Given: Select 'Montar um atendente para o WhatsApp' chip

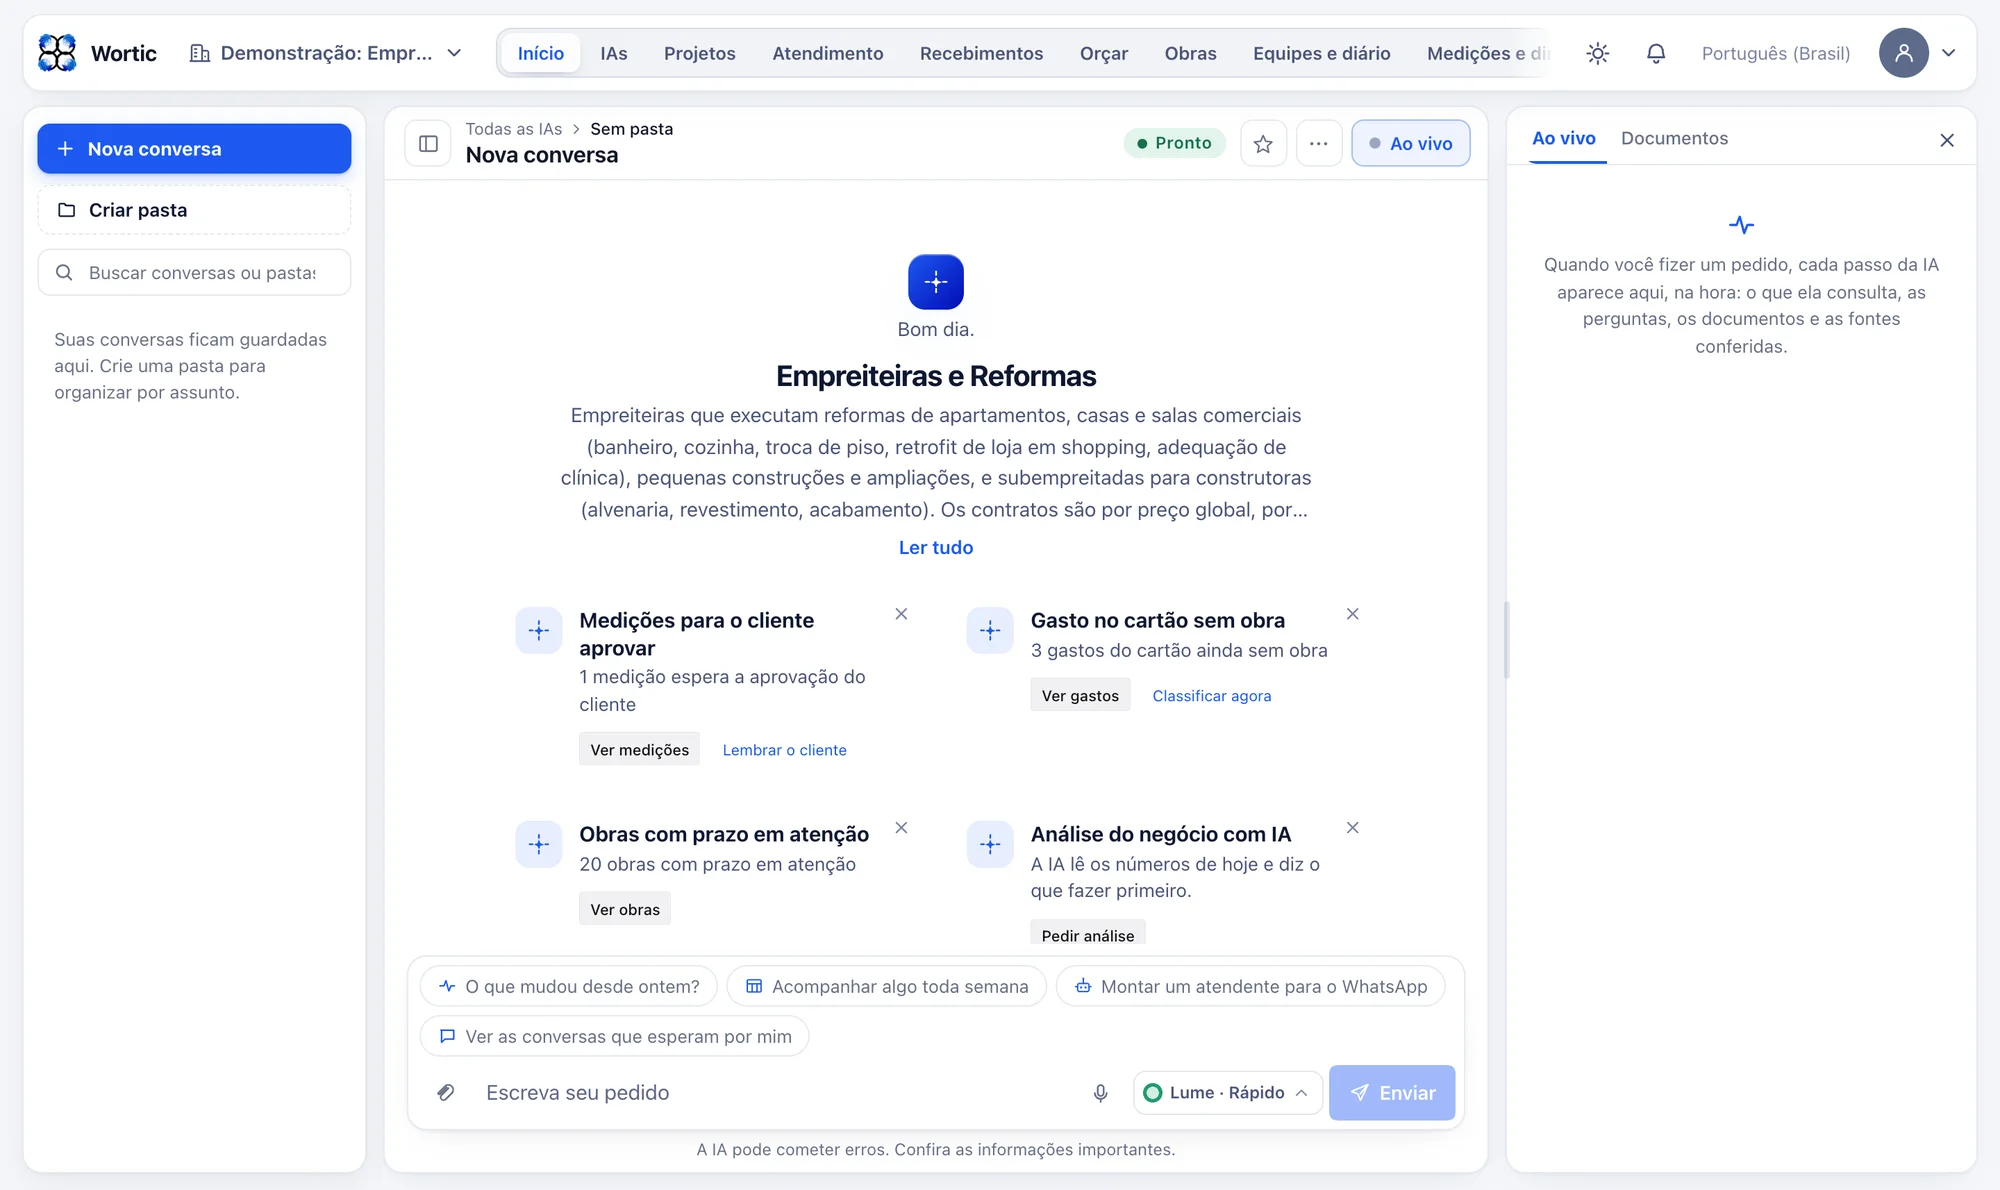Looking at the screenshot, I should [1250, 986].
